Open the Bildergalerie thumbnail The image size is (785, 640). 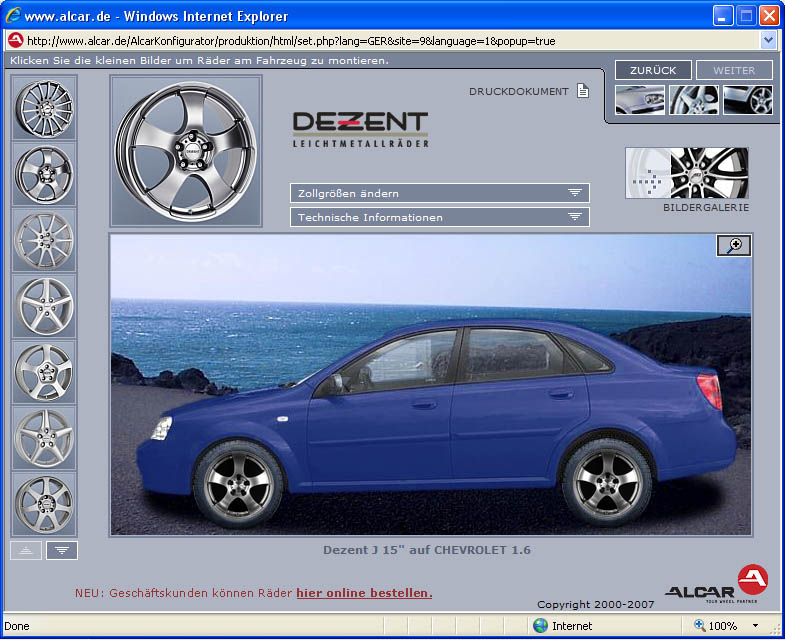pos(686,173)
